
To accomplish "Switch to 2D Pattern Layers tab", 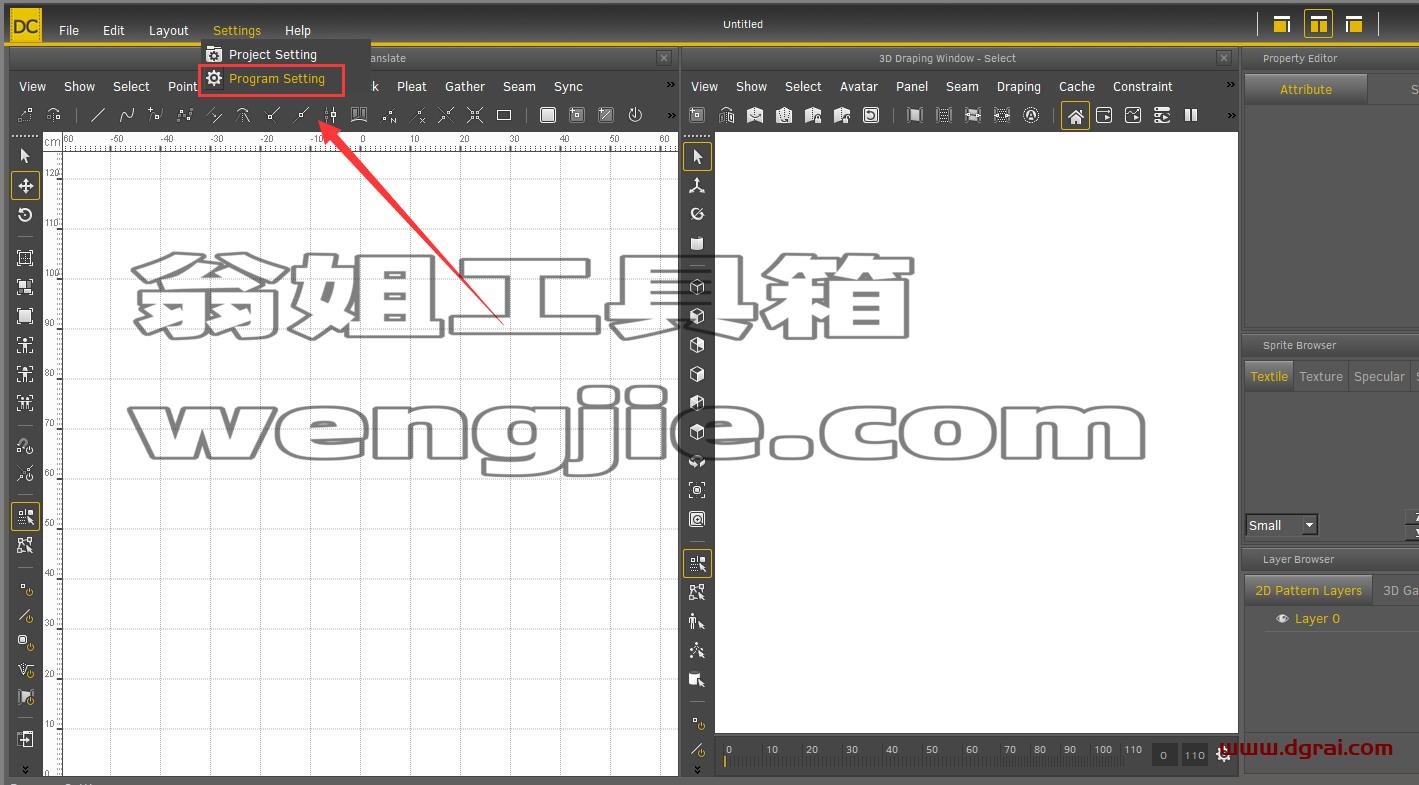I will tap(1308, 590).
